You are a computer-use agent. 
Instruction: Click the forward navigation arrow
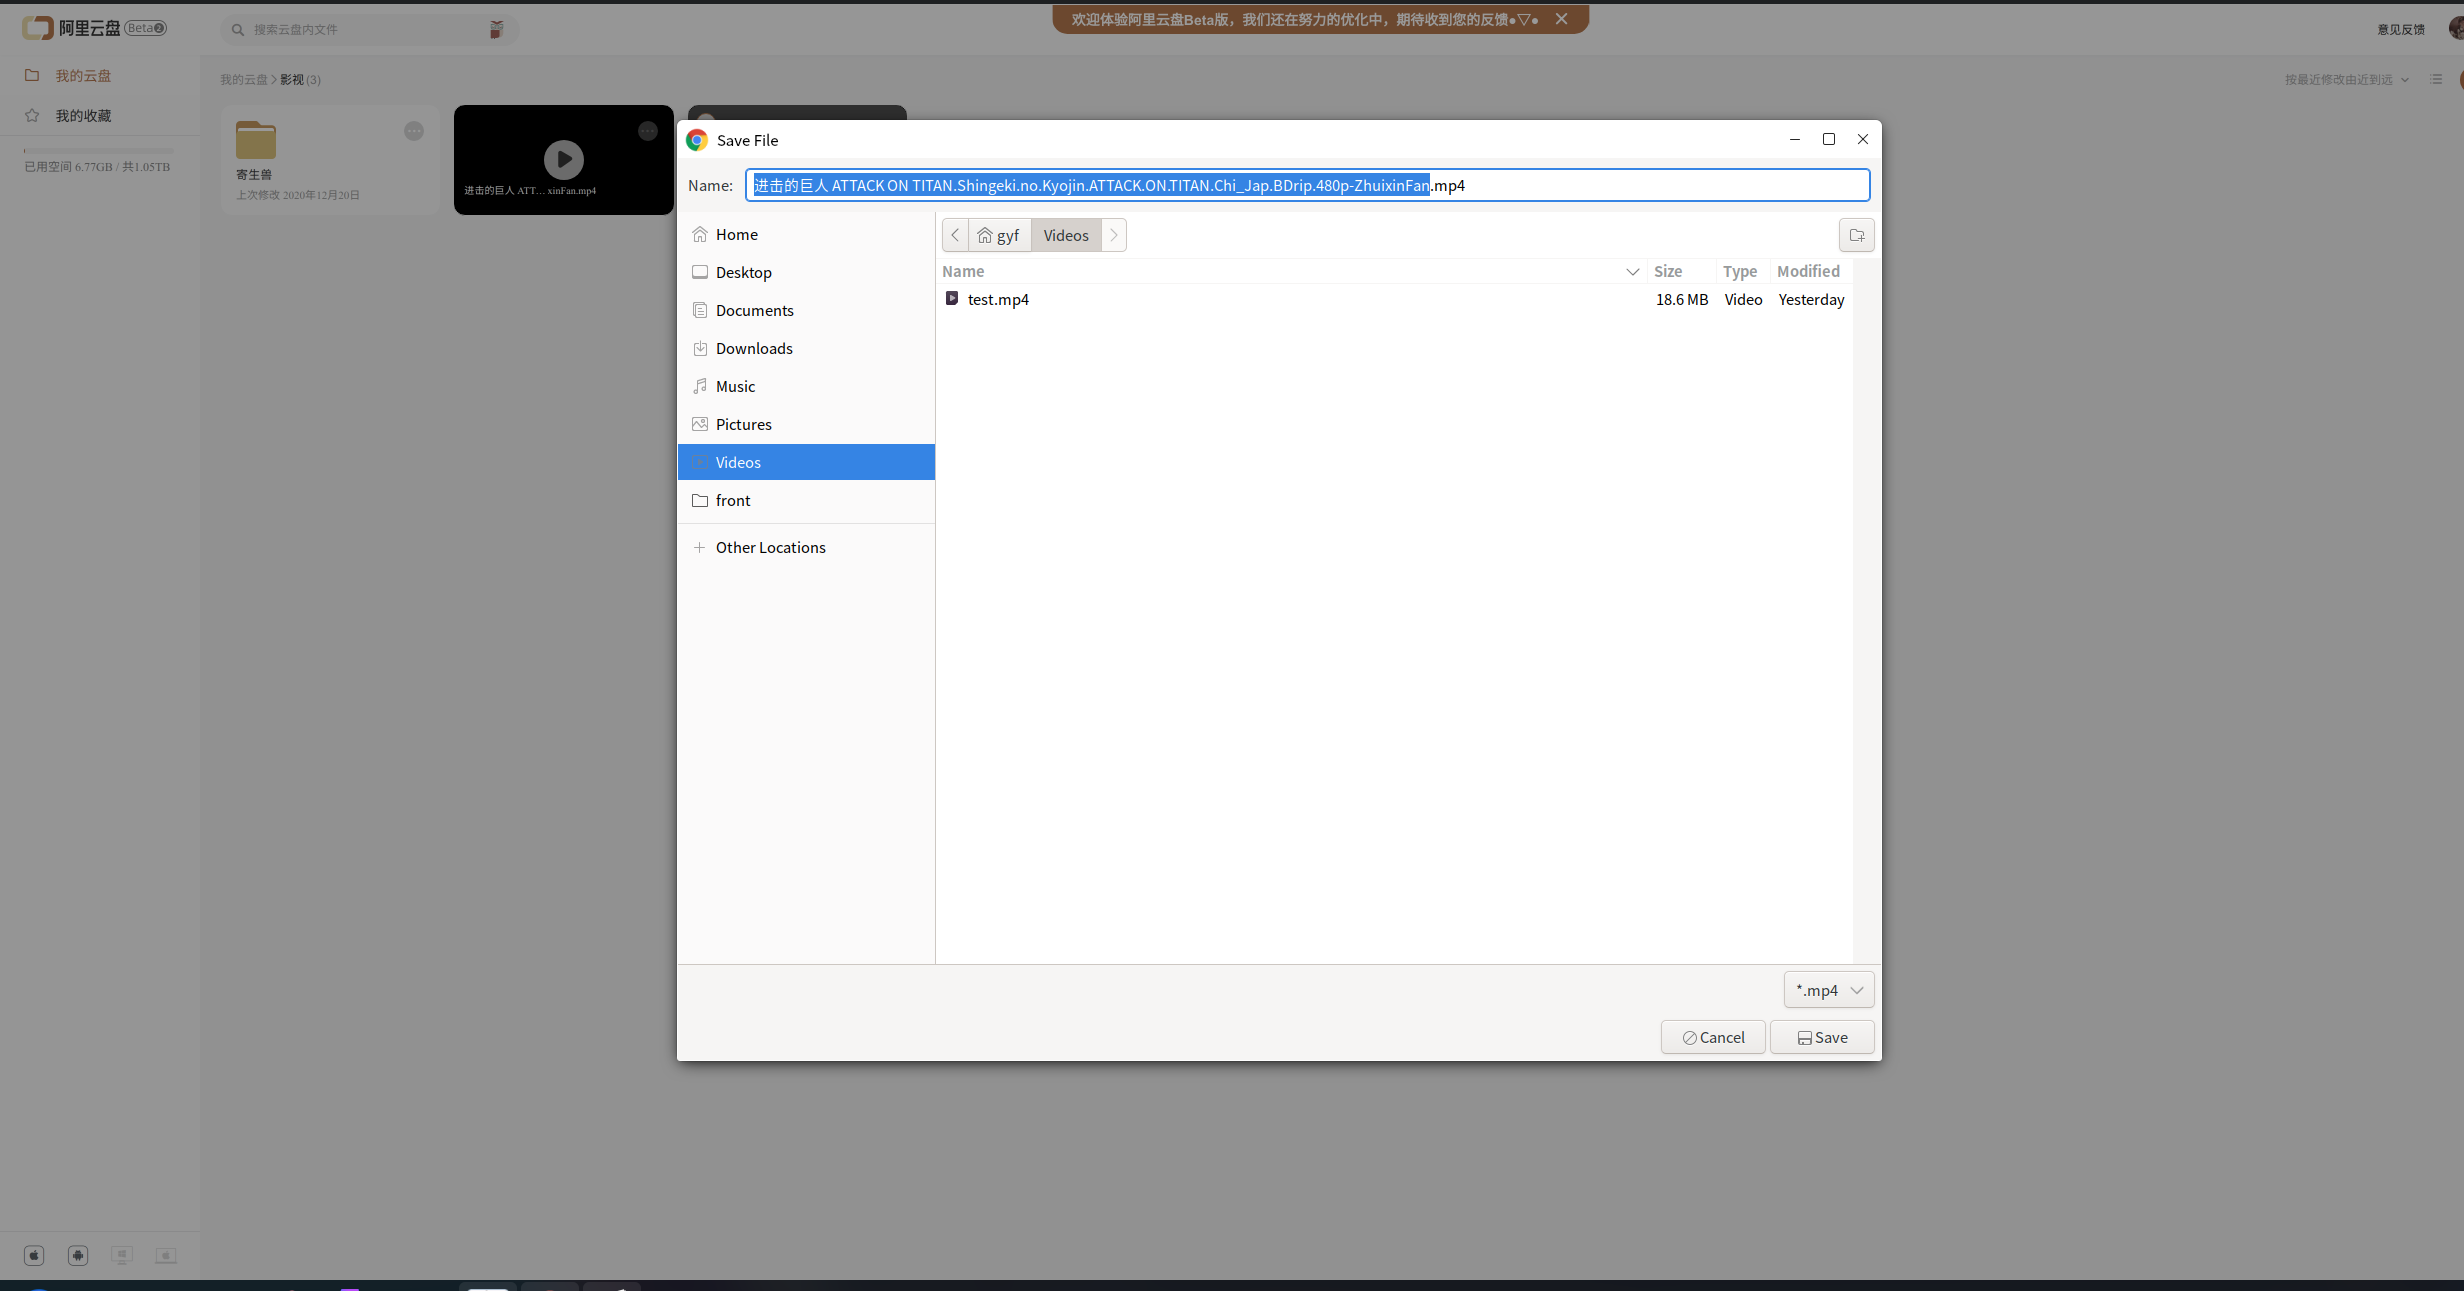coord(1113,235)
